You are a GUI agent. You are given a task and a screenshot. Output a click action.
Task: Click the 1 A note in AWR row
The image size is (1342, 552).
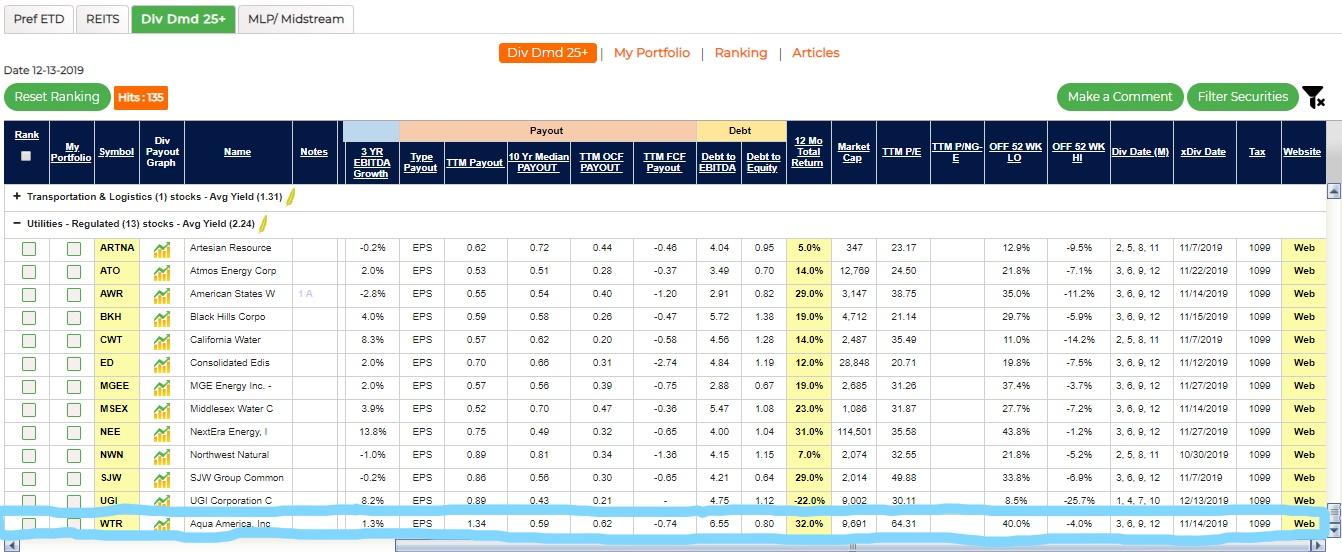coord(306,294)
